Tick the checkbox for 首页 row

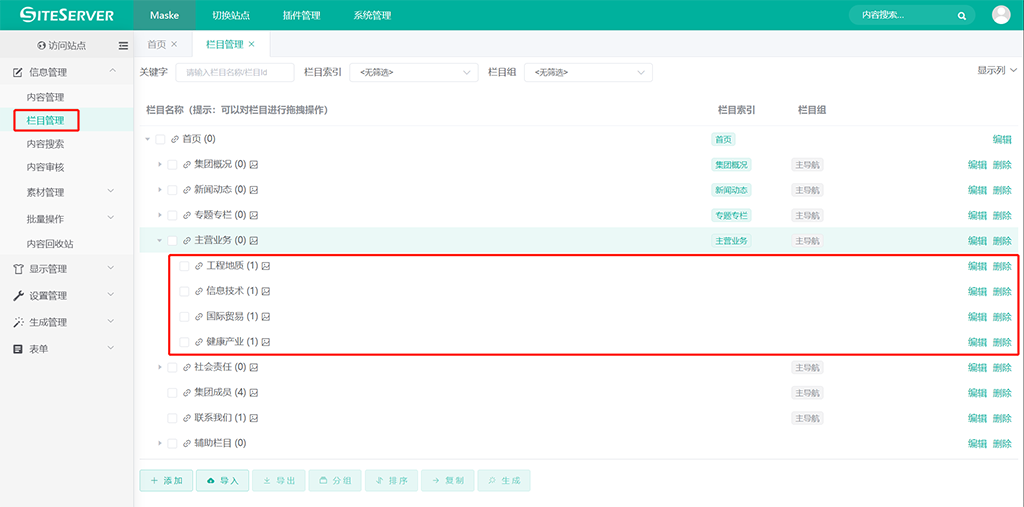[x=160, y=139]
